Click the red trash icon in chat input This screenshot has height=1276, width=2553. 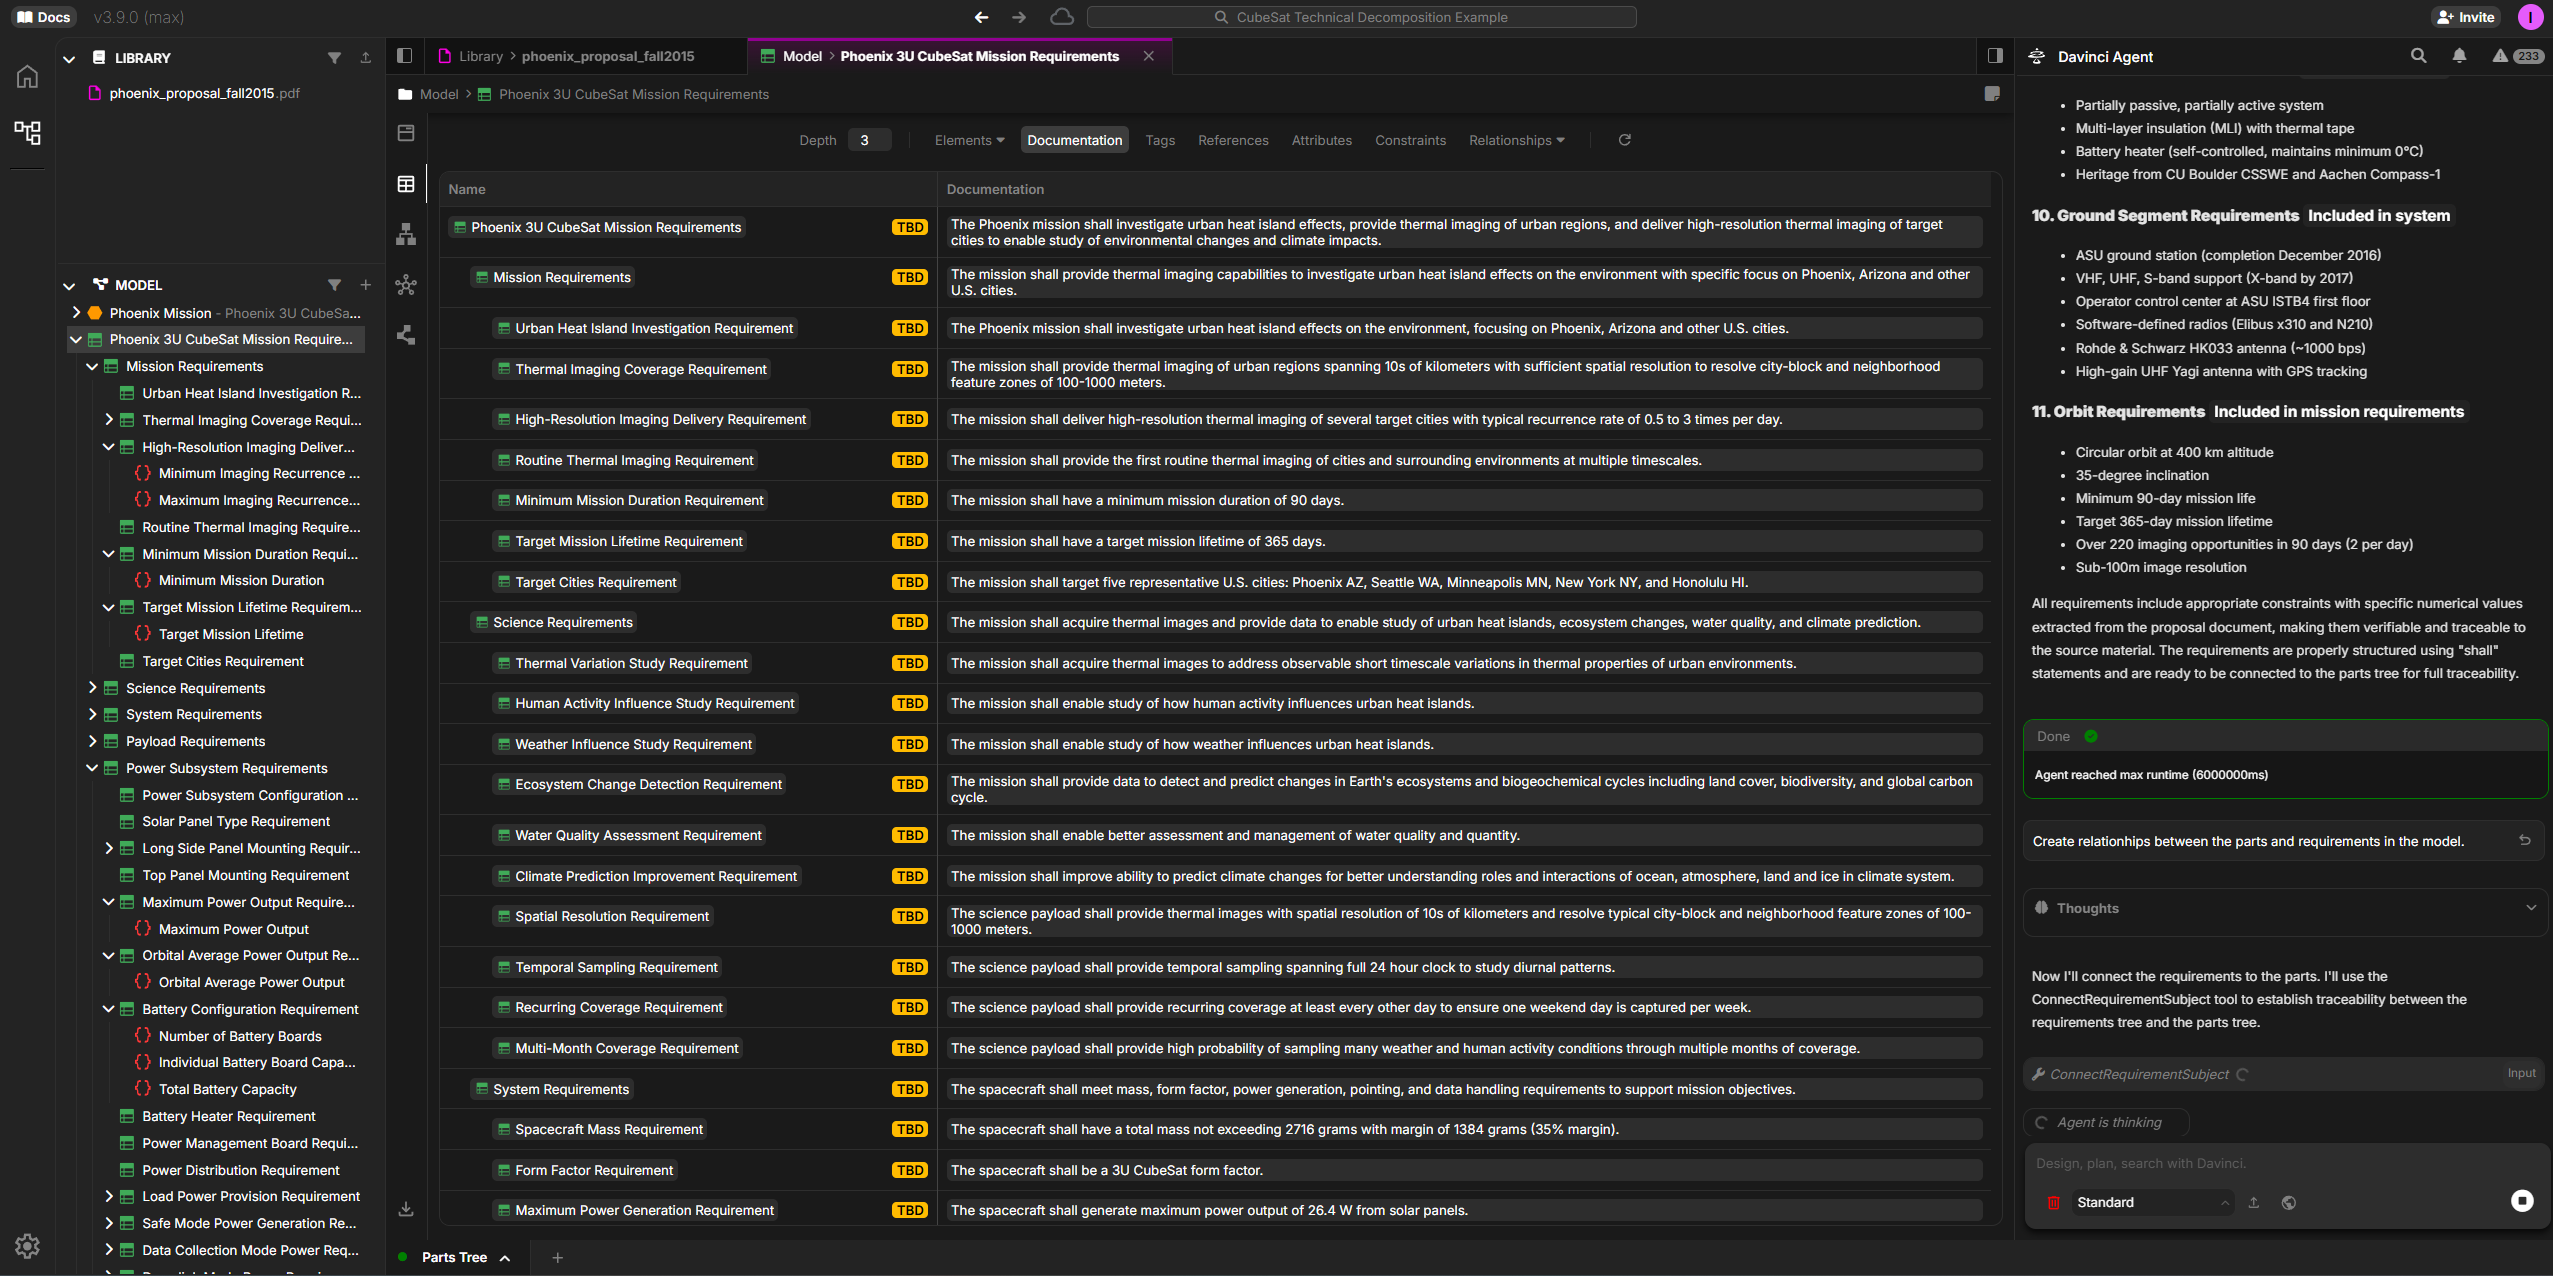coord(2053,1203)
